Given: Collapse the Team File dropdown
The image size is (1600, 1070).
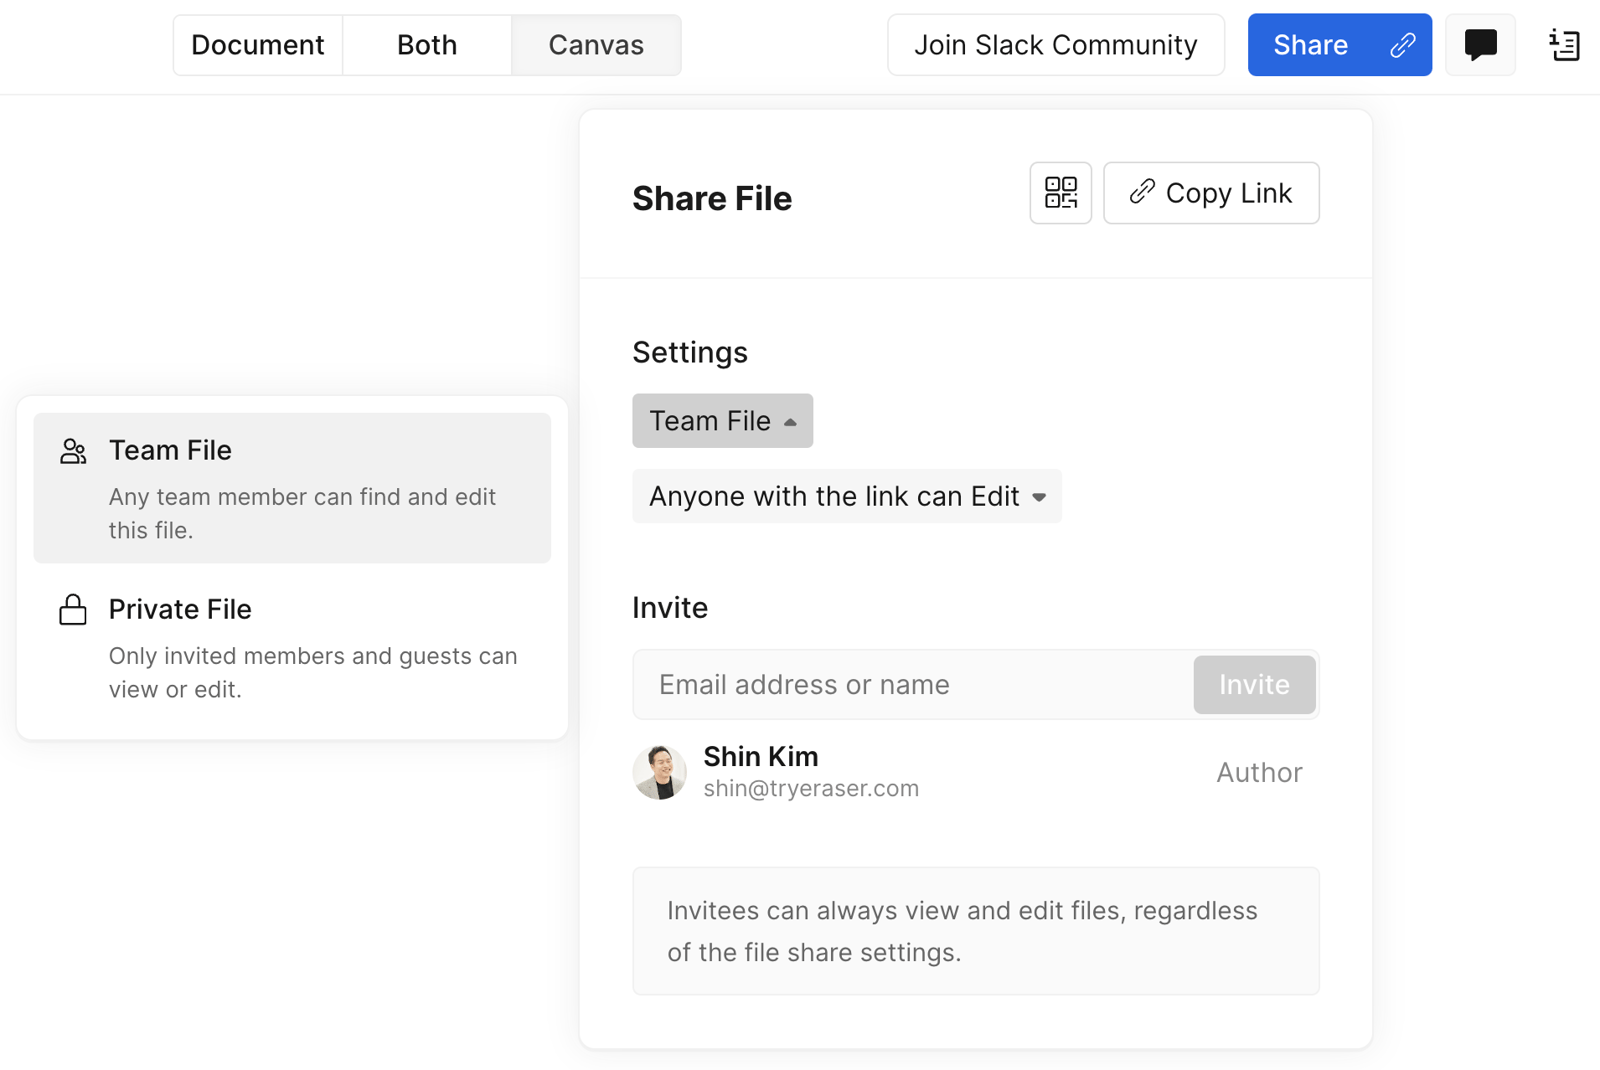Looking at the screenshot, I should coord(722,421).
